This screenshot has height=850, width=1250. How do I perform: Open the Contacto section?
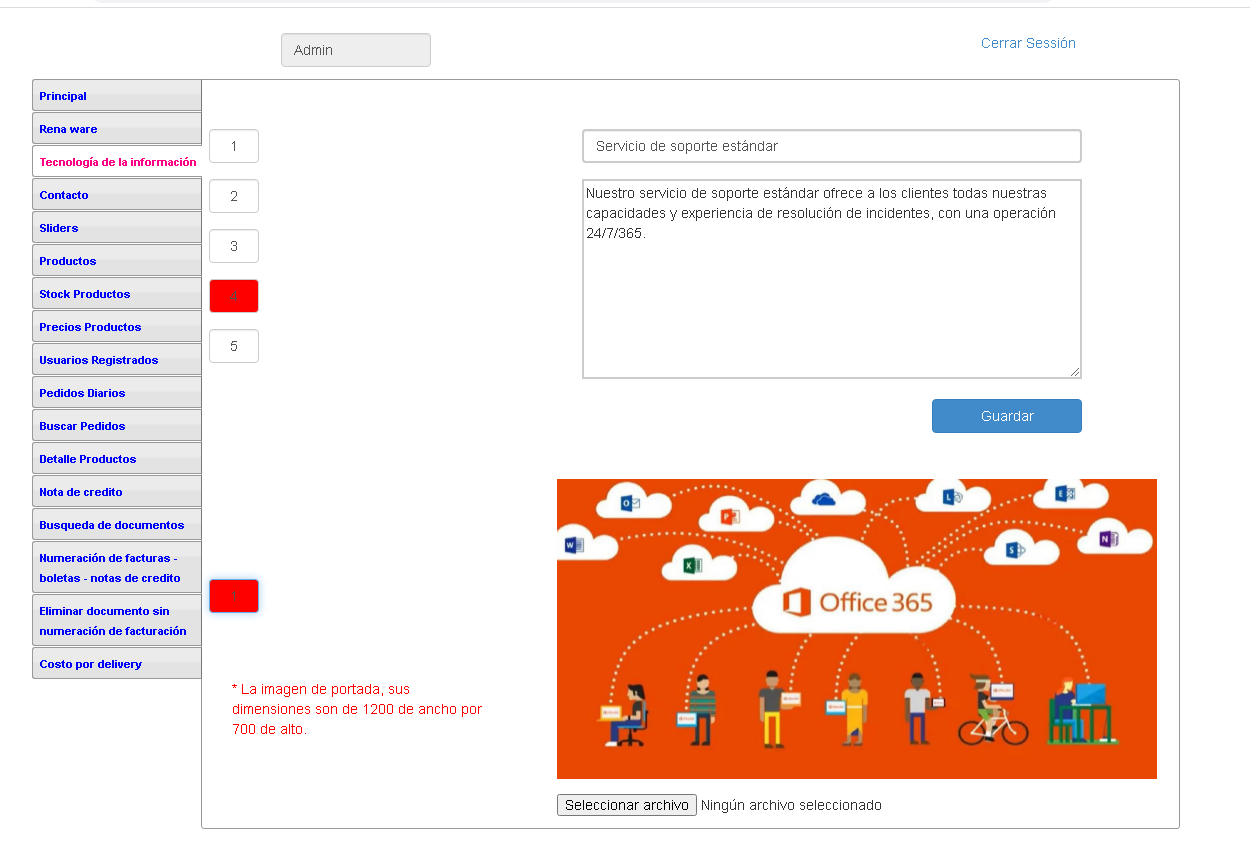(x=116, y=195)
